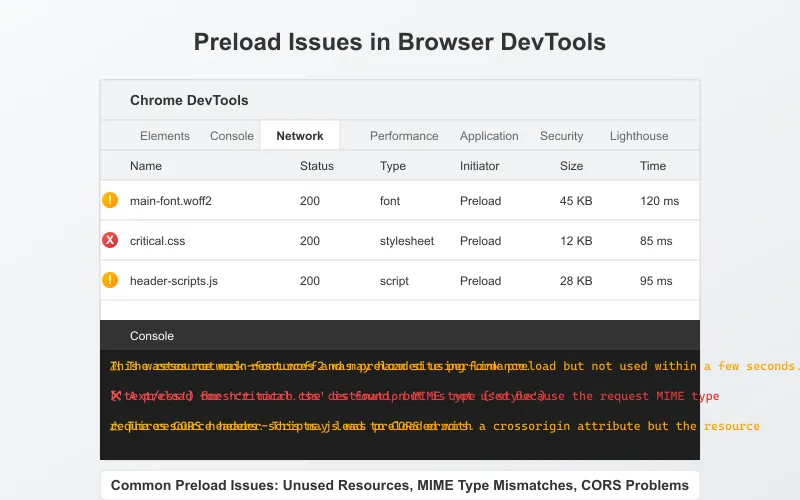The image size is (800, 500).
Task: Switch to the Application tab
Action: click(489, 136)
